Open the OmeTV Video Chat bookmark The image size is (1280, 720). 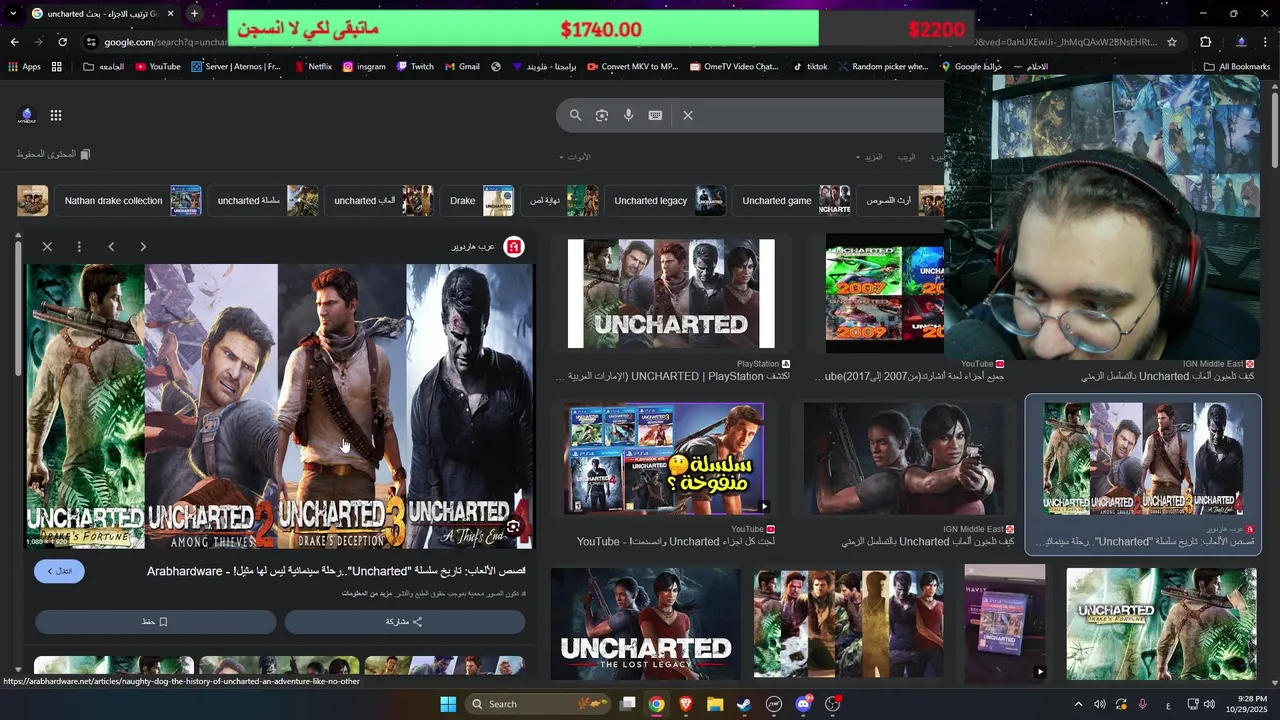(734, 67)
